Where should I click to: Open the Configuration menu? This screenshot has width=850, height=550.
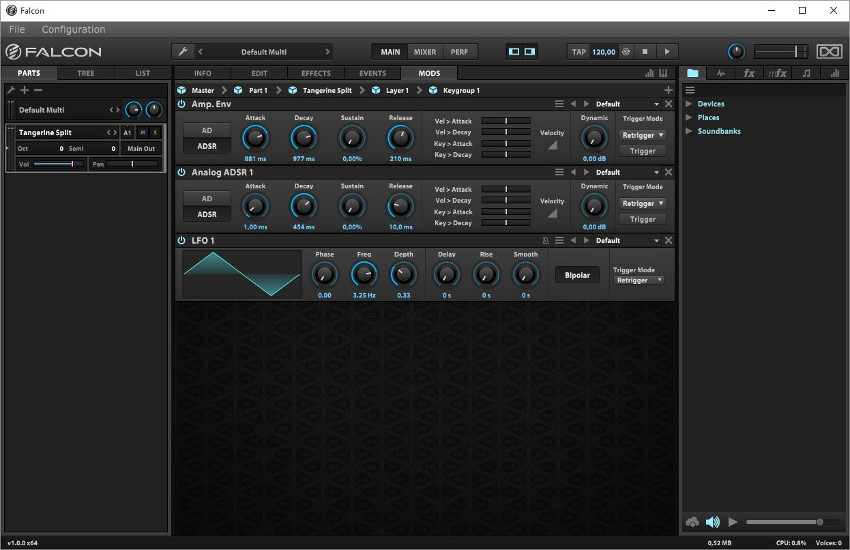coord(73,30)
